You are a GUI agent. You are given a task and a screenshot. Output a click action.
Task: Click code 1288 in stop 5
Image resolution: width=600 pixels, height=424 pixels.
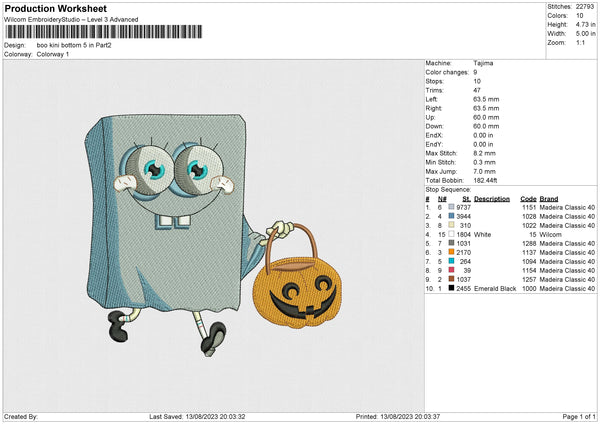point(529,243)
